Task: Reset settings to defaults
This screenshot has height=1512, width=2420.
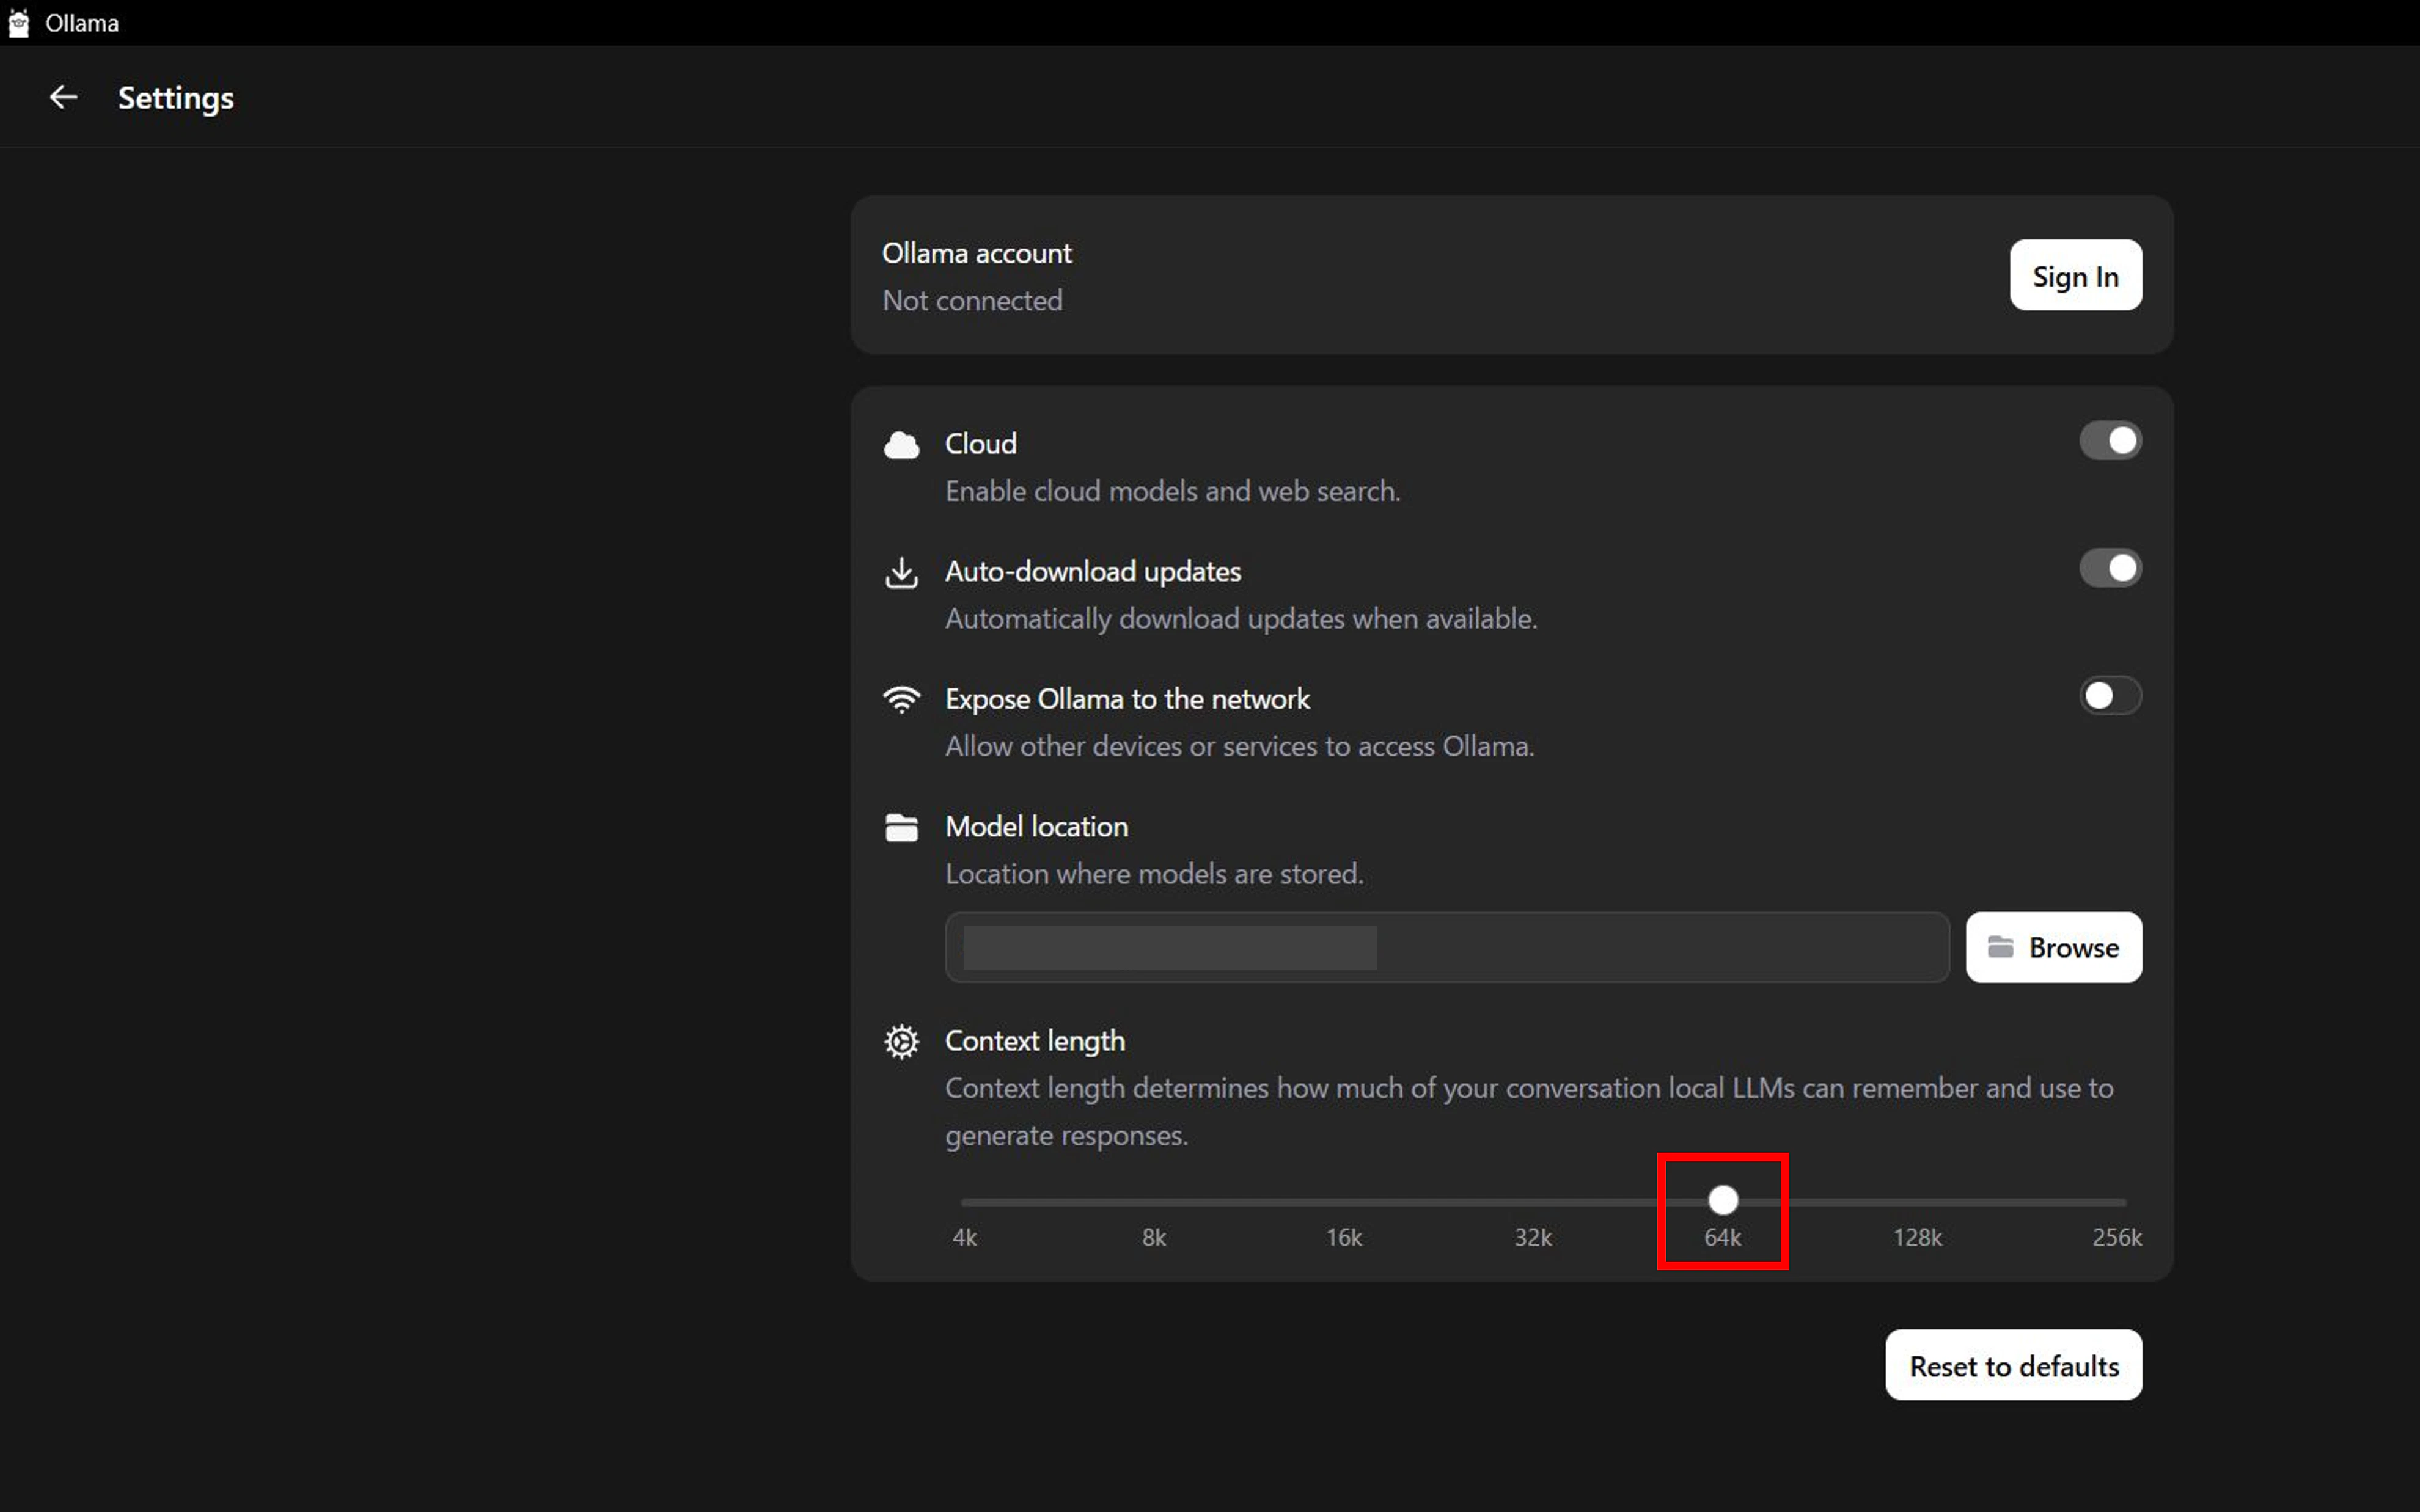Action: pyautogui.click(x=2013, y=1365)
